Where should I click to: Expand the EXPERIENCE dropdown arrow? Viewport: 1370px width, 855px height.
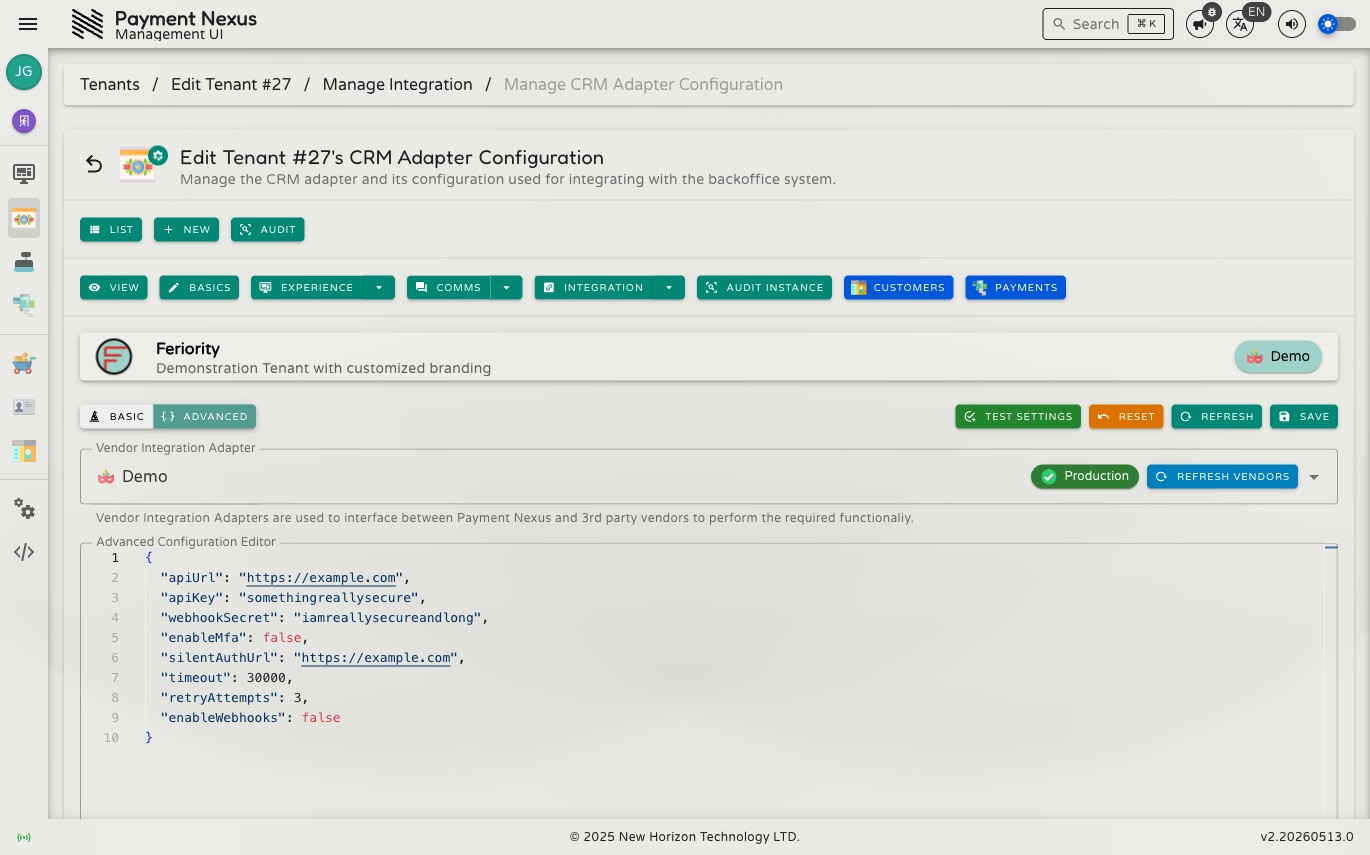click(x=379, y=288)
